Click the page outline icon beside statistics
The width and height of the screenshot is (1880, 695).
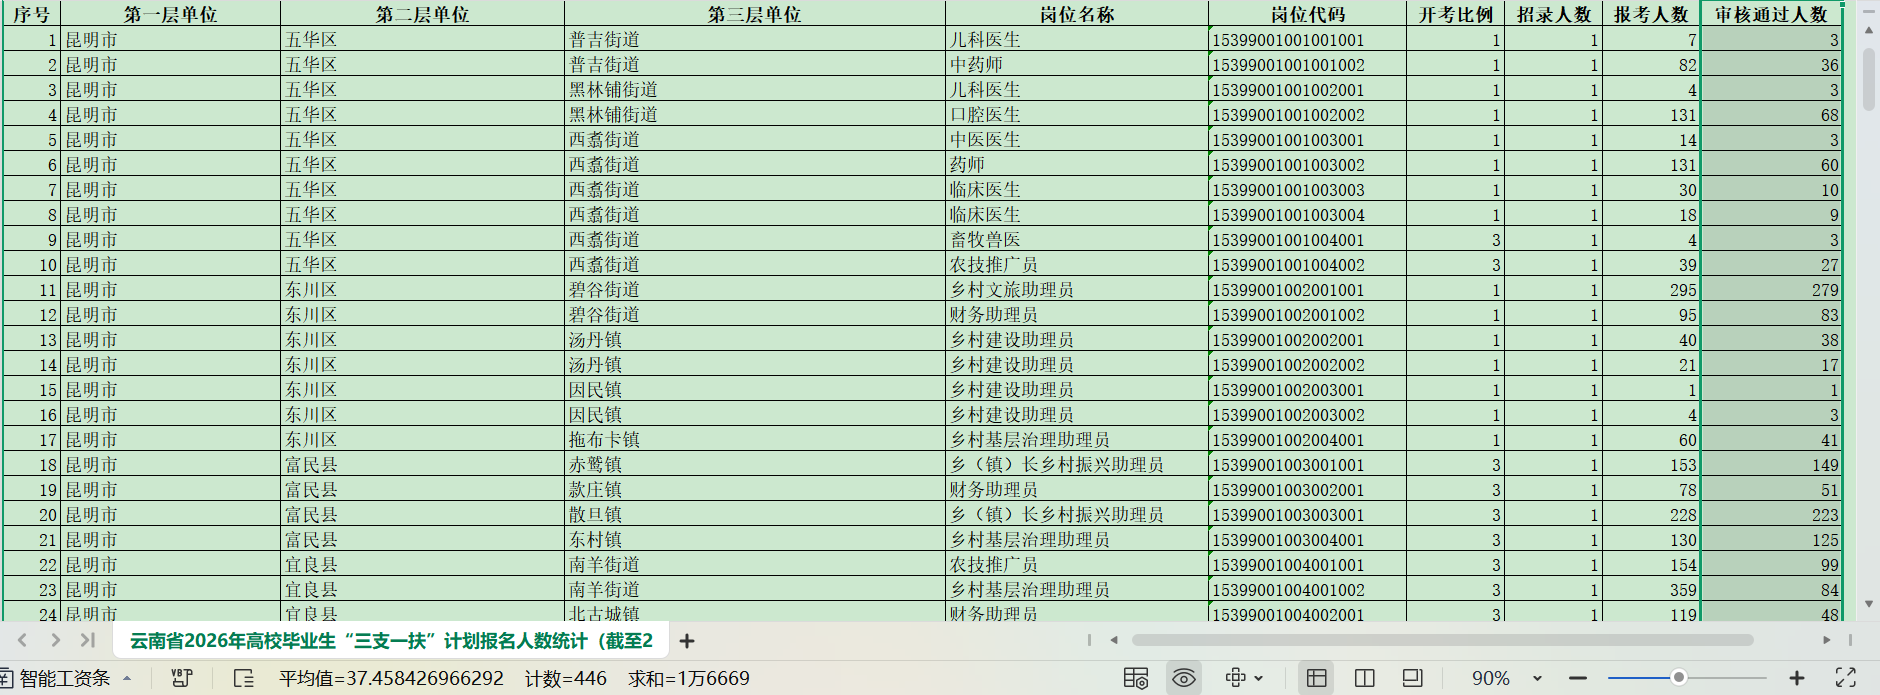point(244,678)
